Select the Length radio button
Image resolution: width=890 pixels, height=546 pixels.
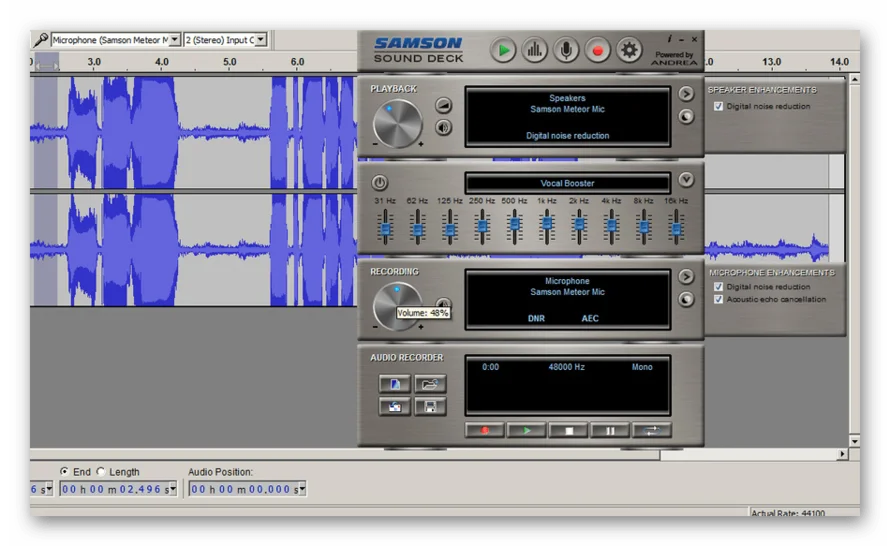coord(100,471)
